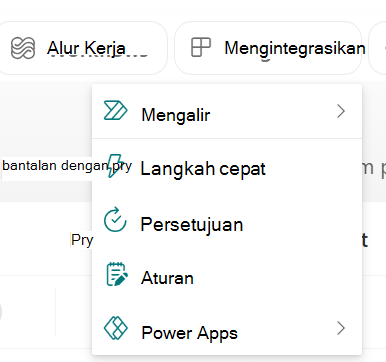Click the Langkah cepat lightning icon

pos(116,166)
